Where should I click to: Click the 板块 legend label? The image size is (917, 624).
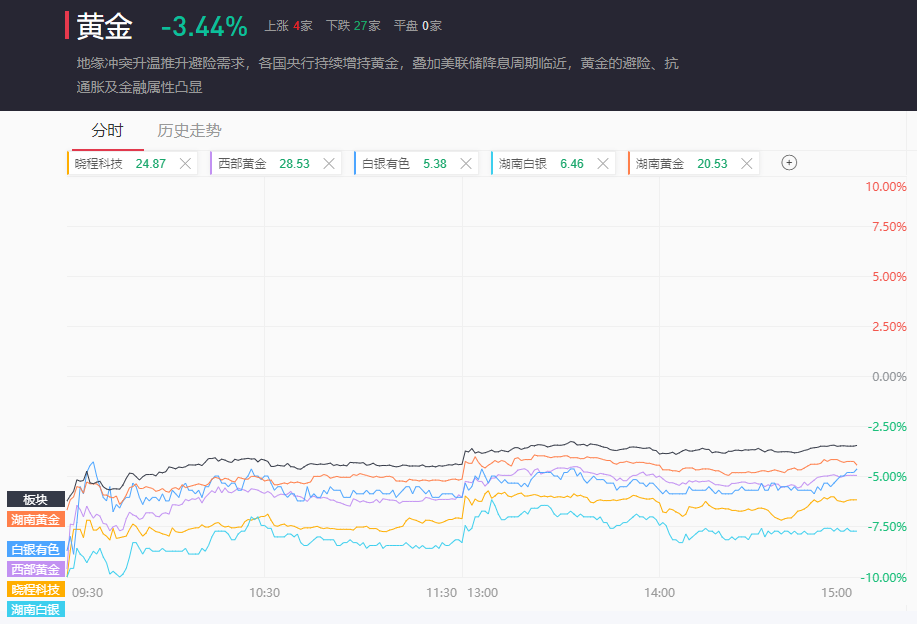pyautogui.click(x=36, y=499)
